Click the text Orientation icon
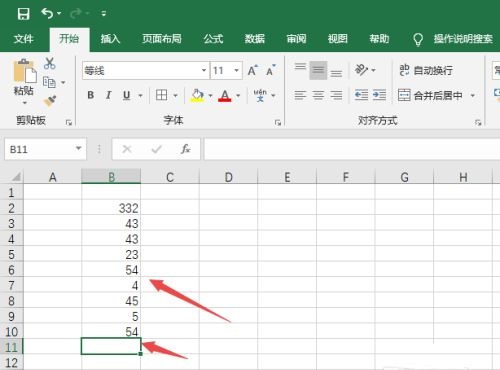The image size is (500, 370). coord(361,70)
